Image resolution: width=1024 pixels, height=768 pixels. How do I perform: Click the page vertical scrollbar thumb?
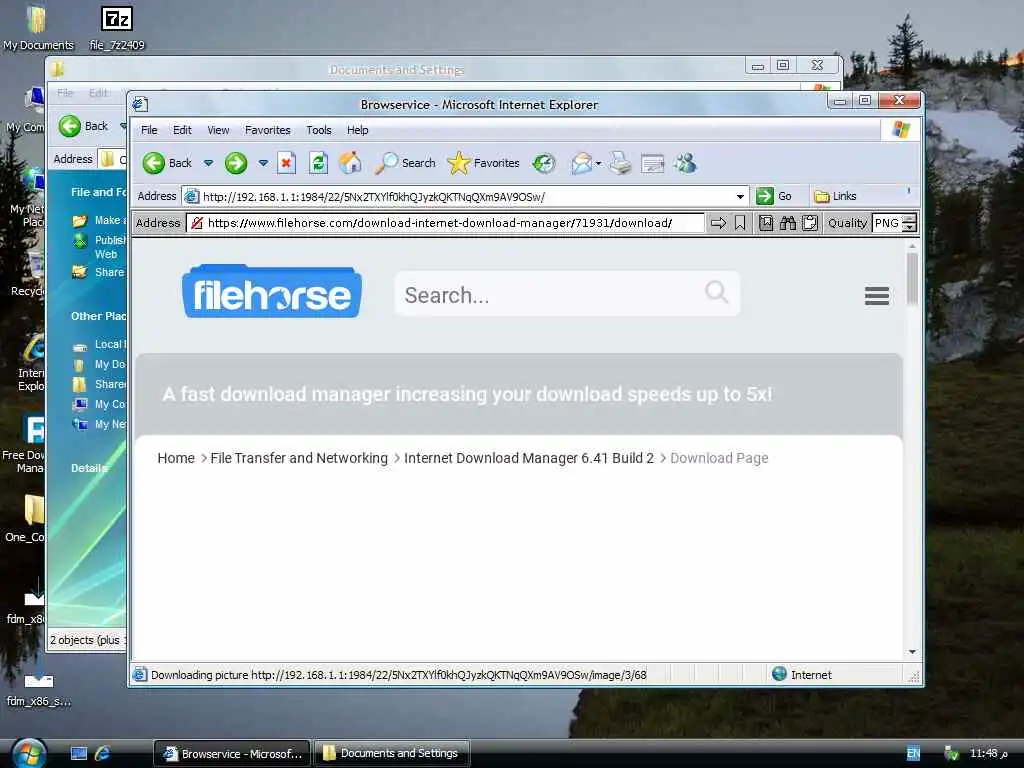(912, 279)
